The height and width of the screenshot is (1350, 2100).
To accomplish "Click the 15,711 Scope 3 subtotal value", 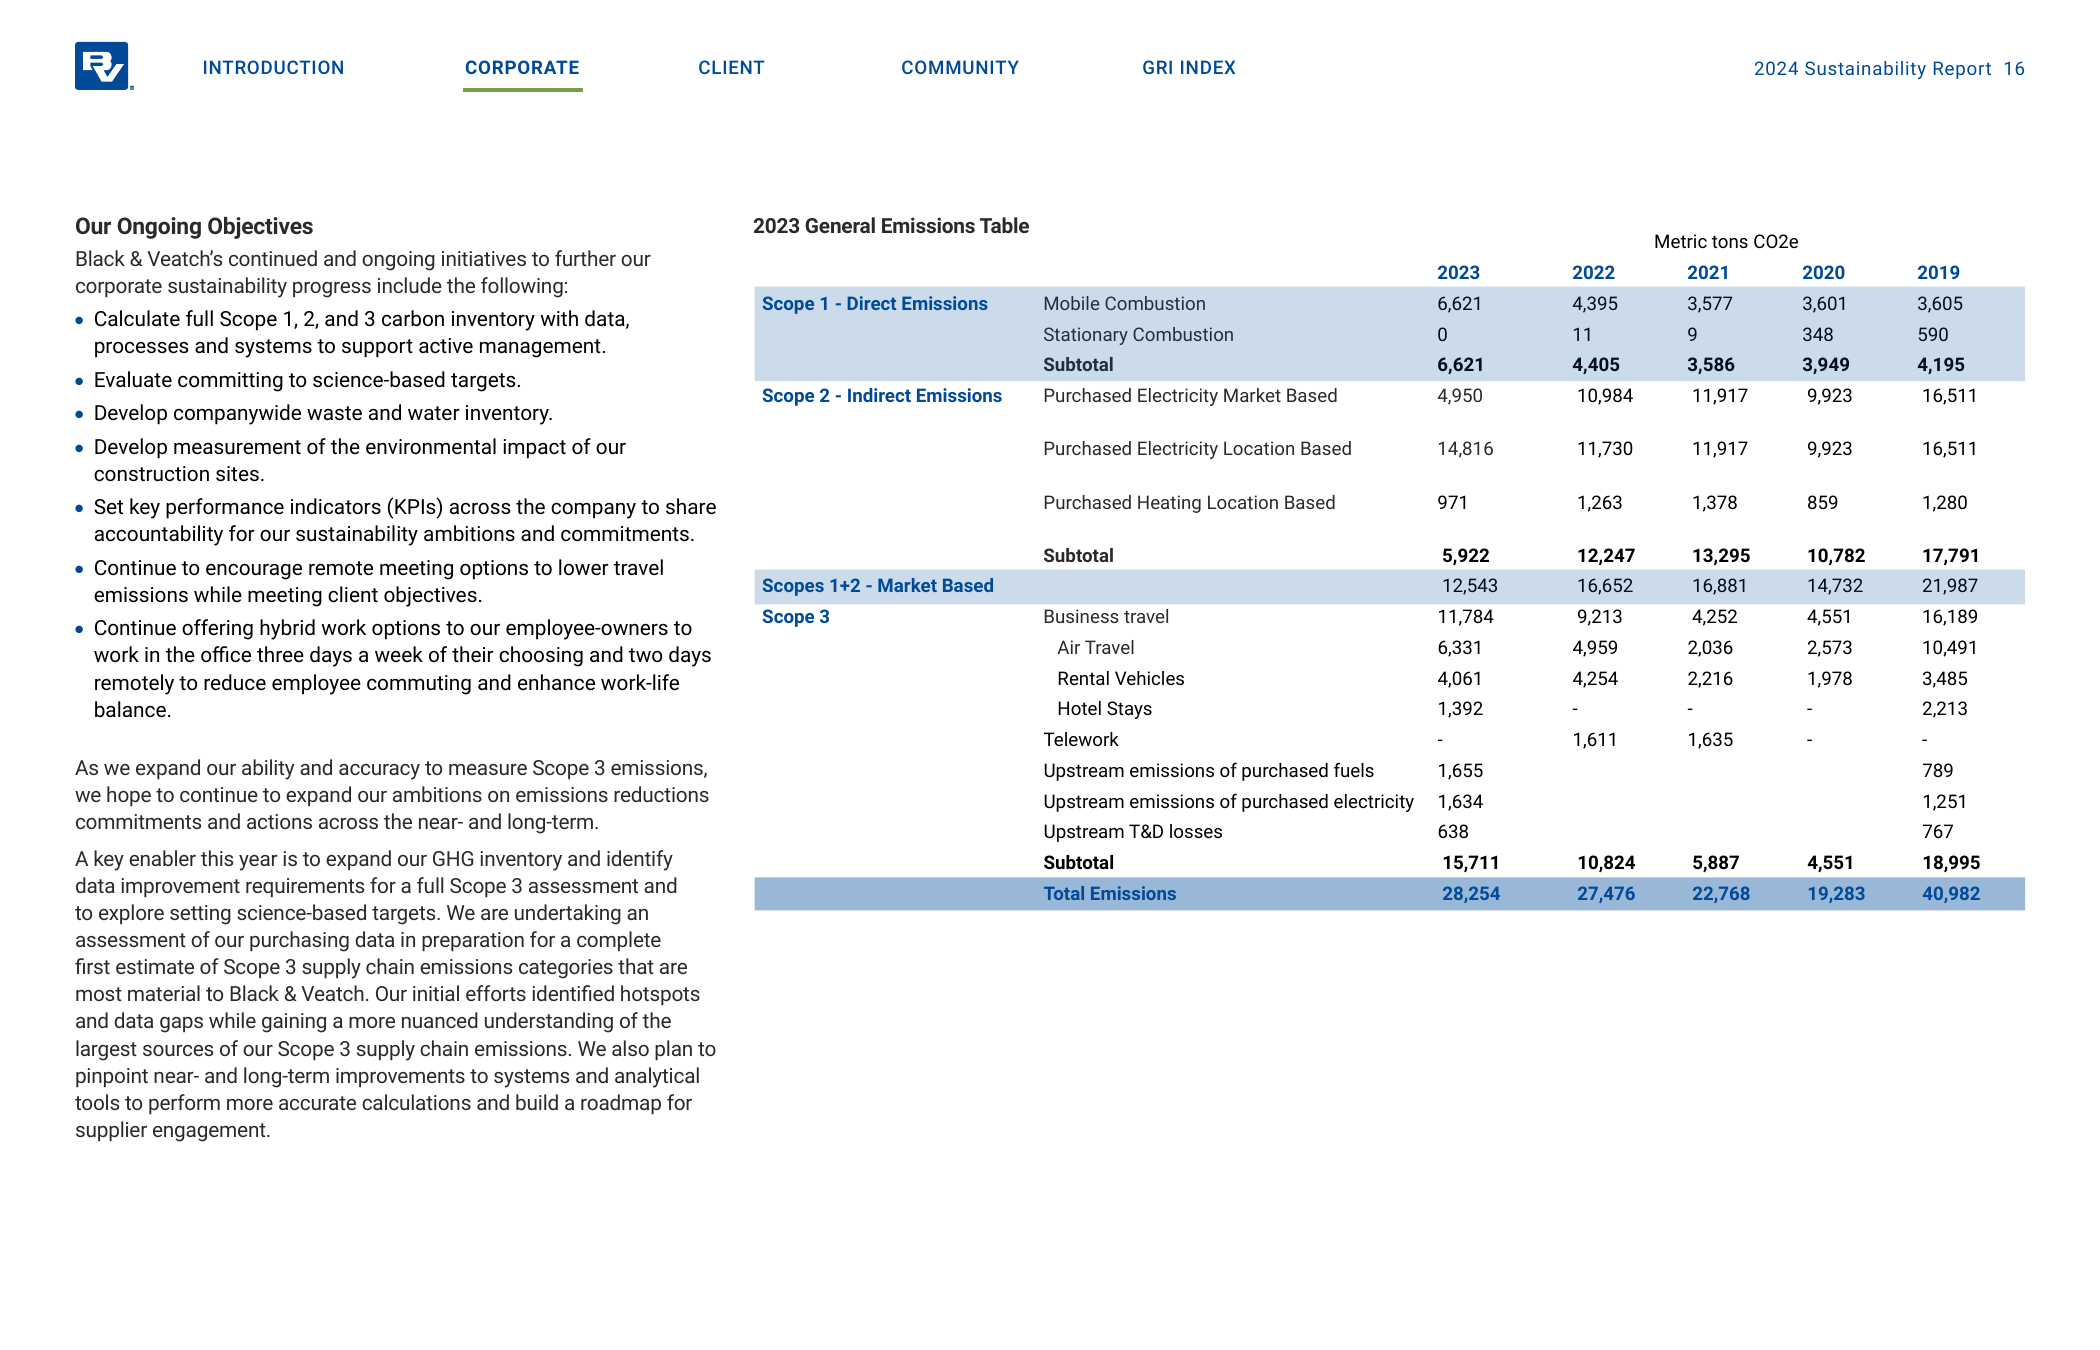I will pyautogui.click(x=1470, y=863).
